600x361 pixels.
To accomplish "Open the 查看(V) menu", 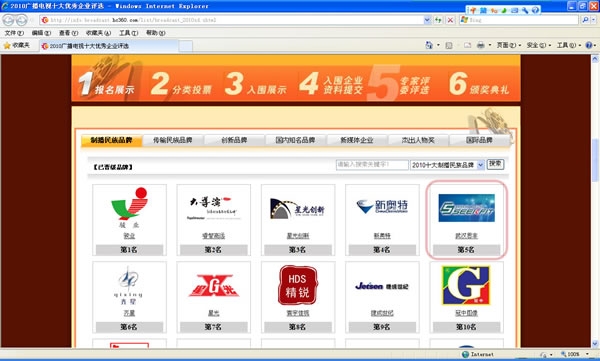I will coord(68,33).
